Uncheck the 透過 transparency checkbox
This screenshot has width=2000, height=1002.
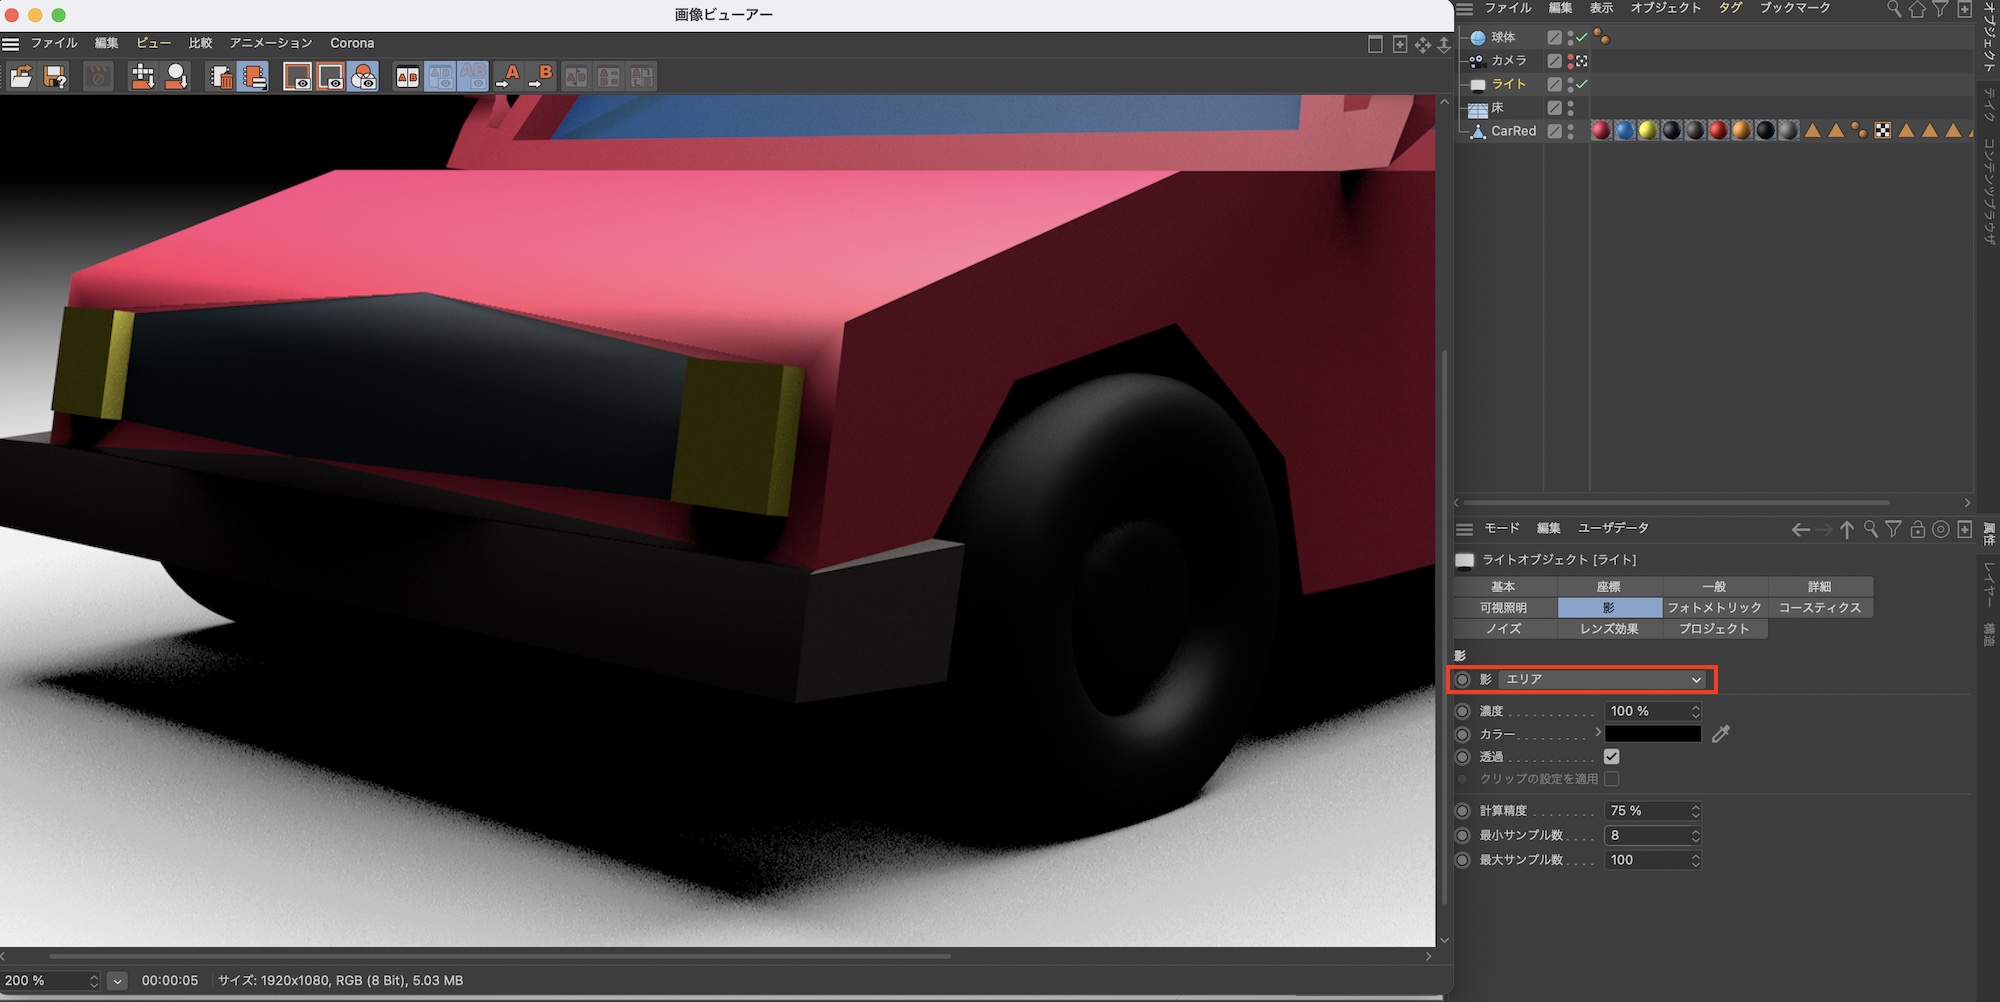pyautogui.click(x=1611, y=756)
